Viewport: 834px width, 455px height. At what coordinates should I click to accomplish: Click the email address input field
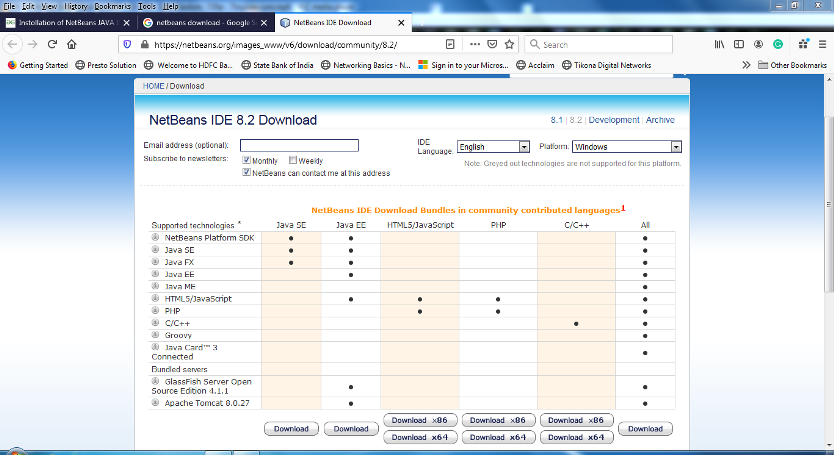(299, 145)
